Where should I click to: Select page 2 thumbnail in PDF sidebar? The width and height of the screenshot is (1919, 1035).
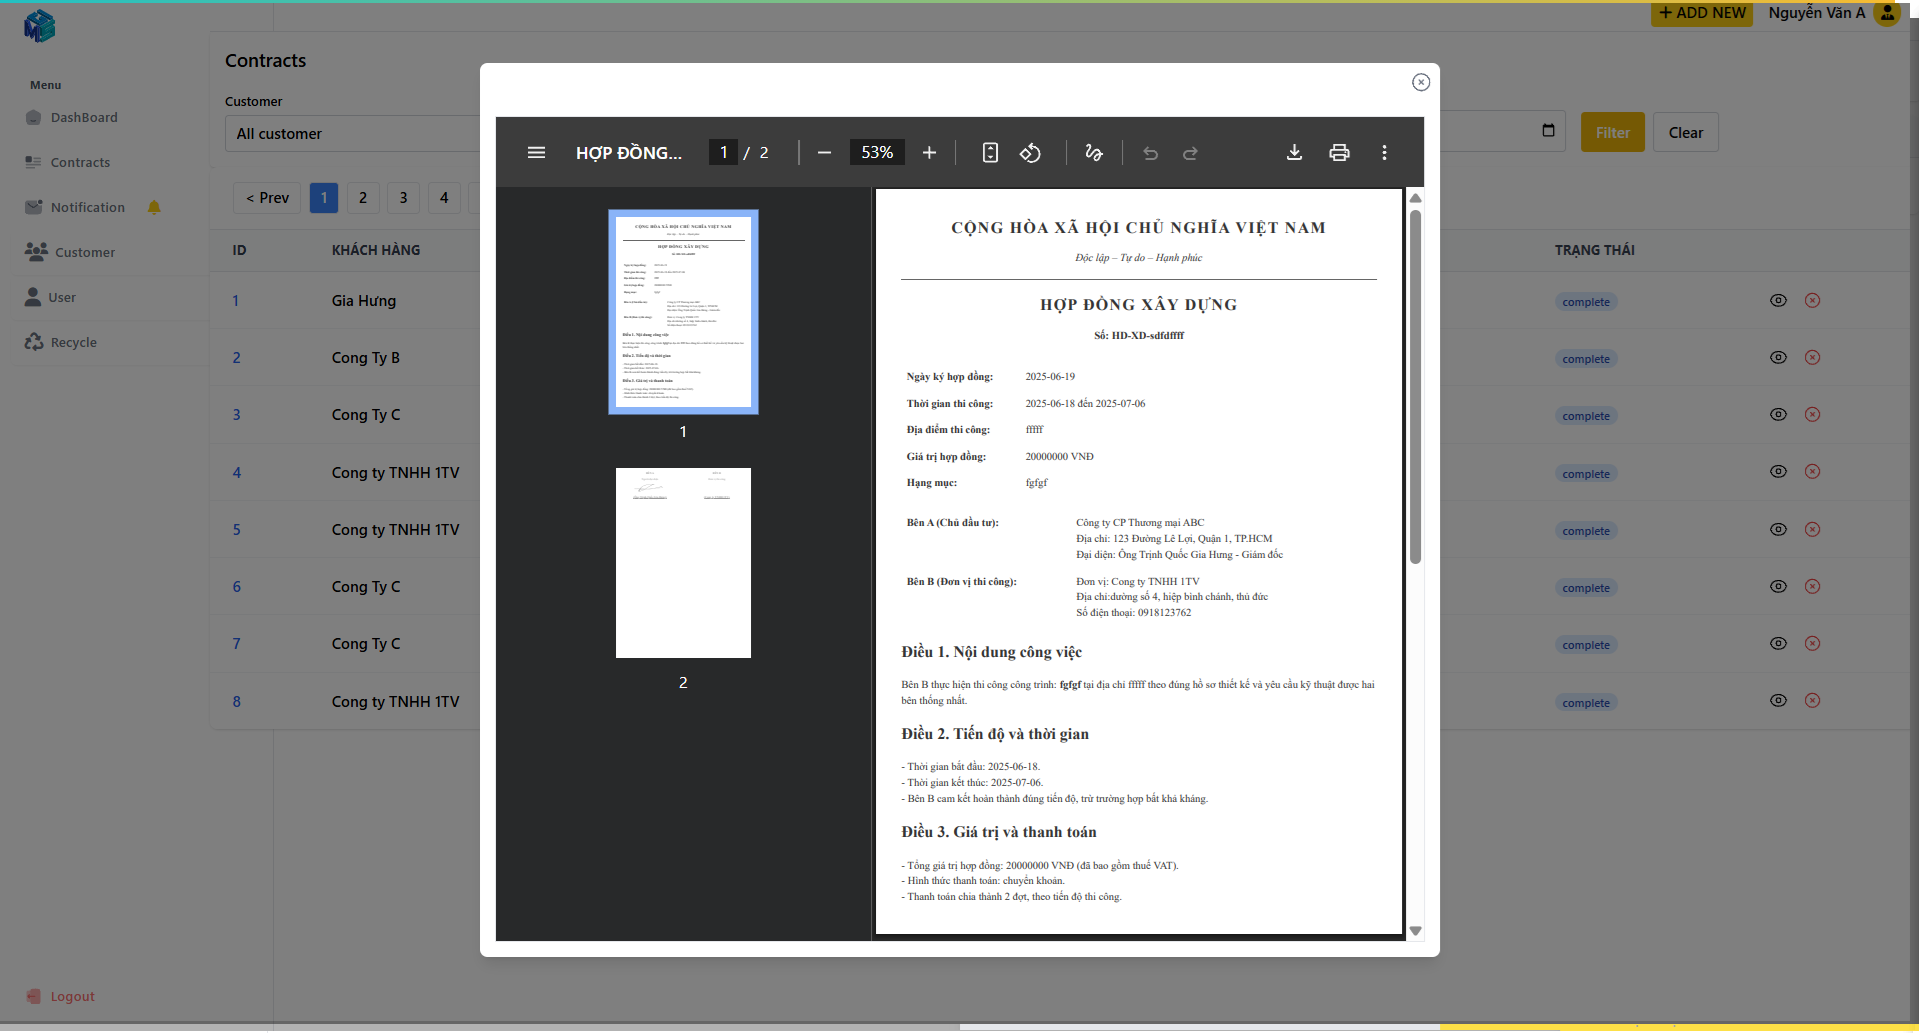coord(683,563)
